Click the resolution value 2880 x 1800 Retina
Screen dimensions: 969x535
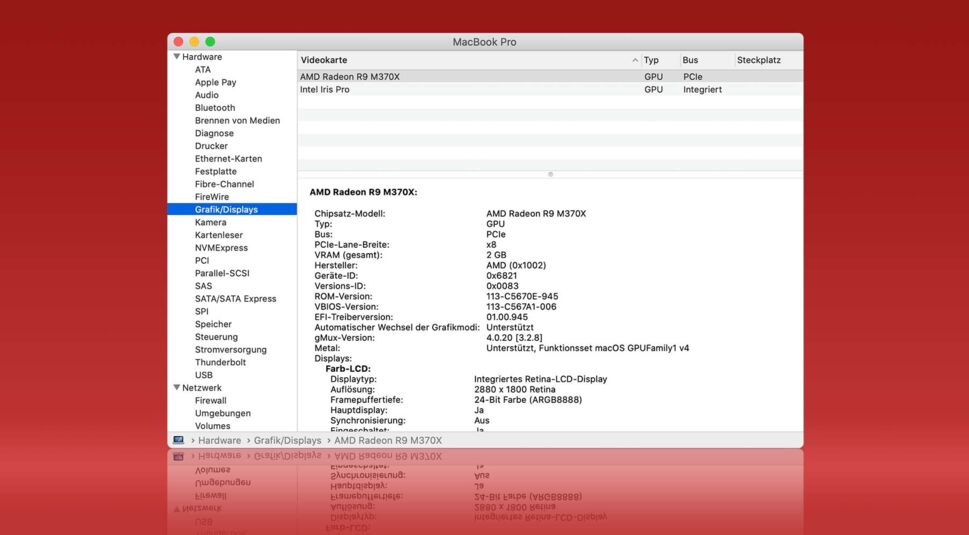(515, 389)
